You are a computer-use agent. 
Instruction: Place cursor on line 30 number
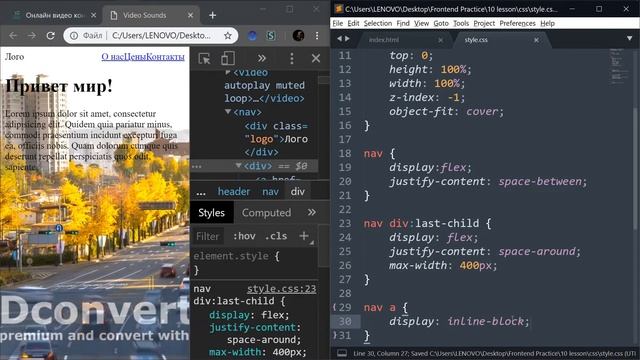coord(345,321)
